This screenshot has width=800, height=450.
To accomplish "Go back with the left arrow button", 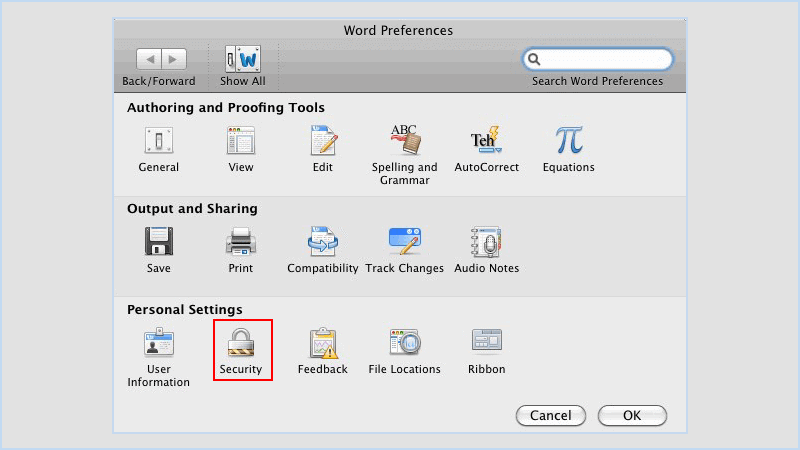I will tap(149, 59).
